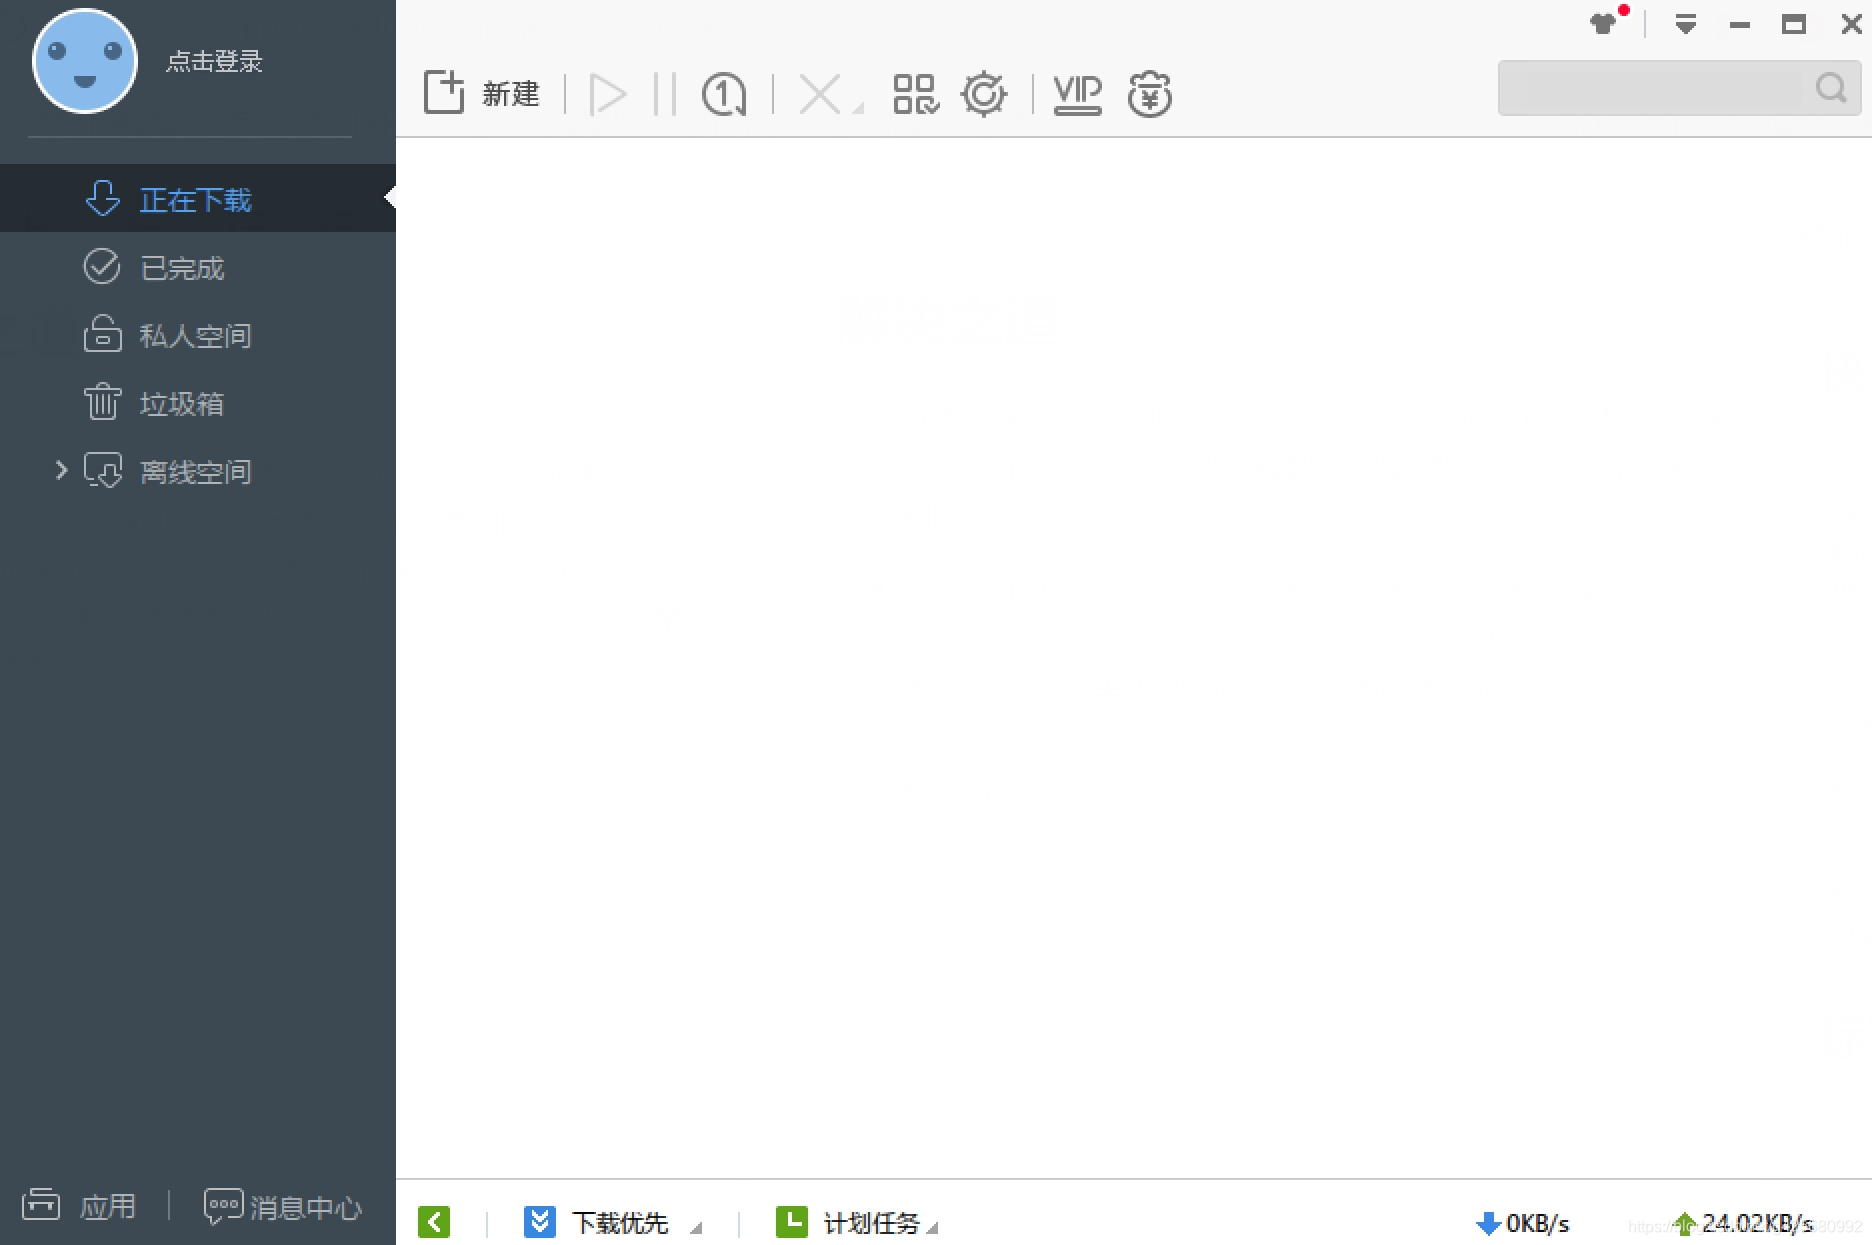
Task: Click the blue 下载优先 priority icon
Action: [x=540, y=1222]
